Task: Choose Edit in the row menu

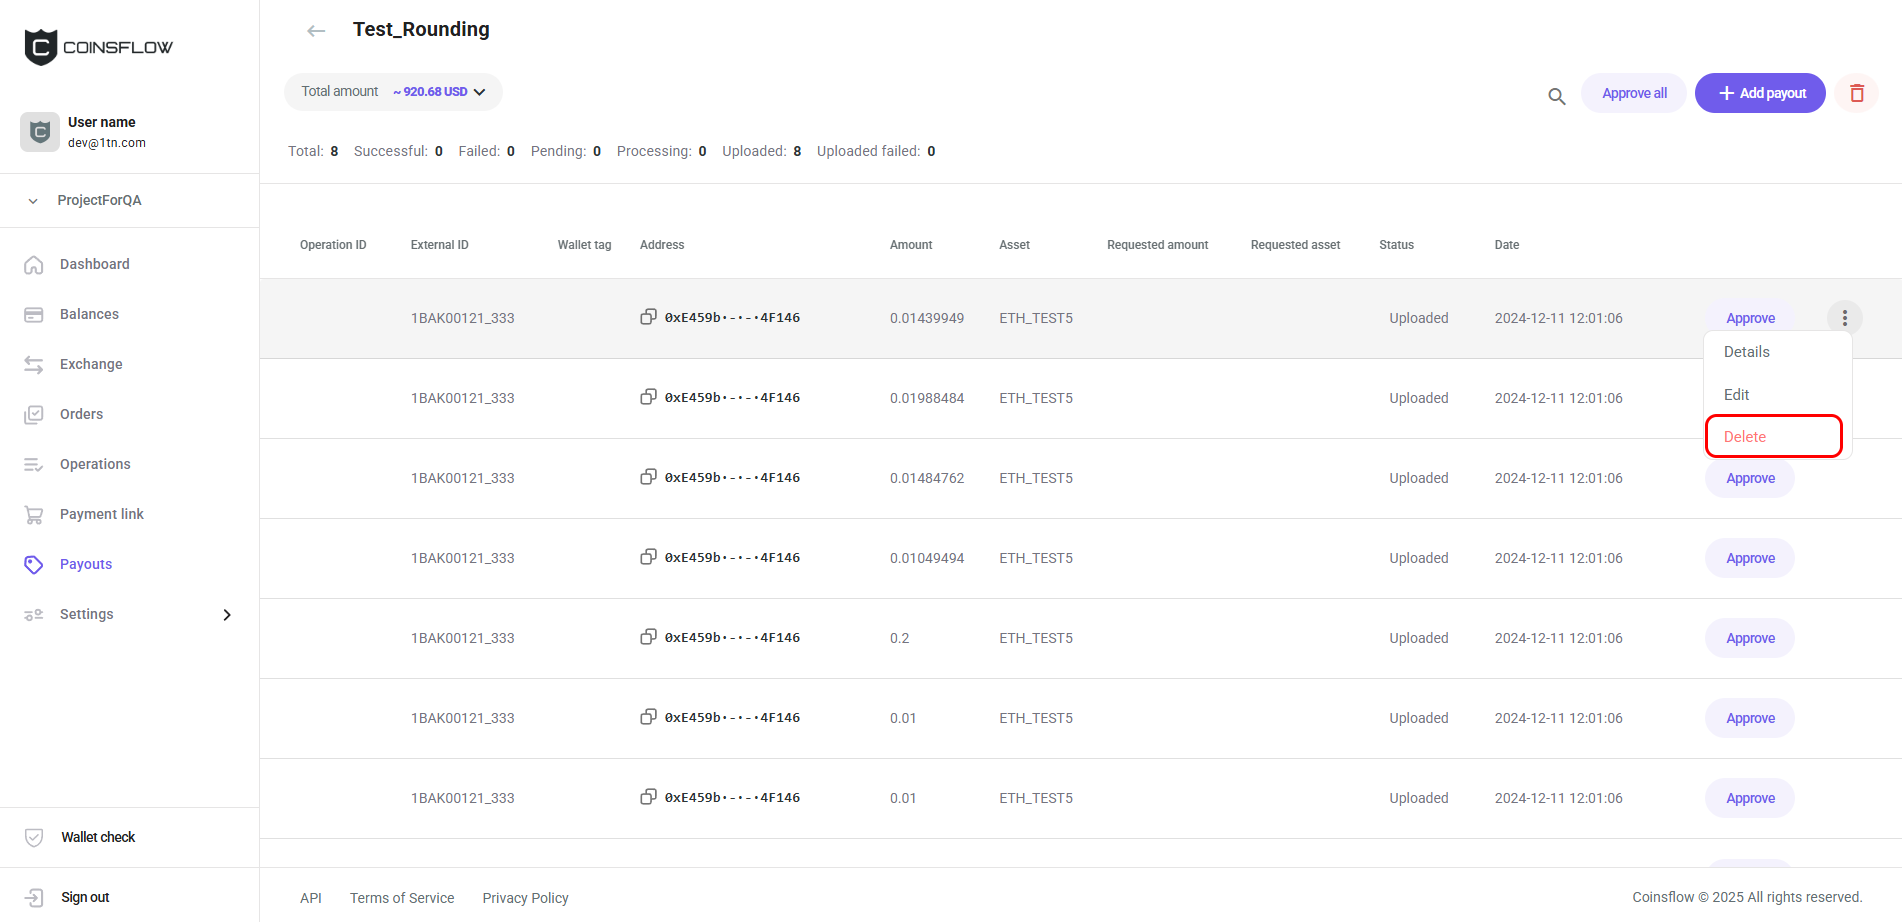Action: point(1736,395)
